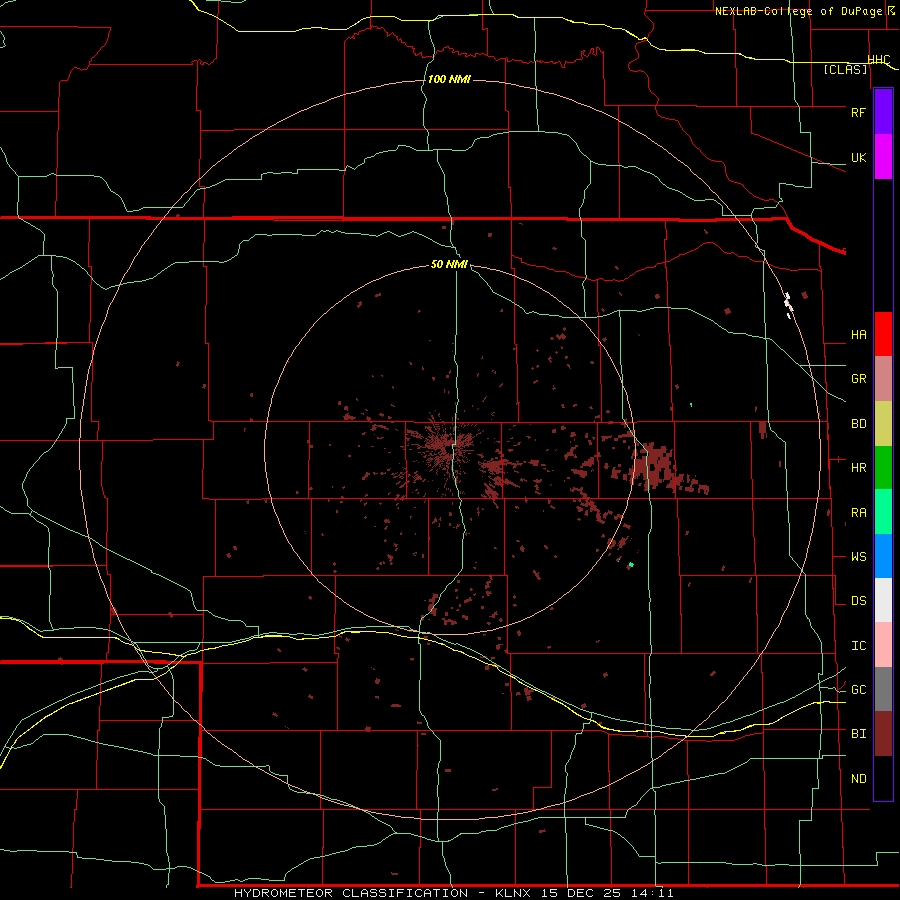Image resolution: width=900 pixels, height=900 pixels.
Task: Click the UK magenta legend swatch
Action: point(883,157)
